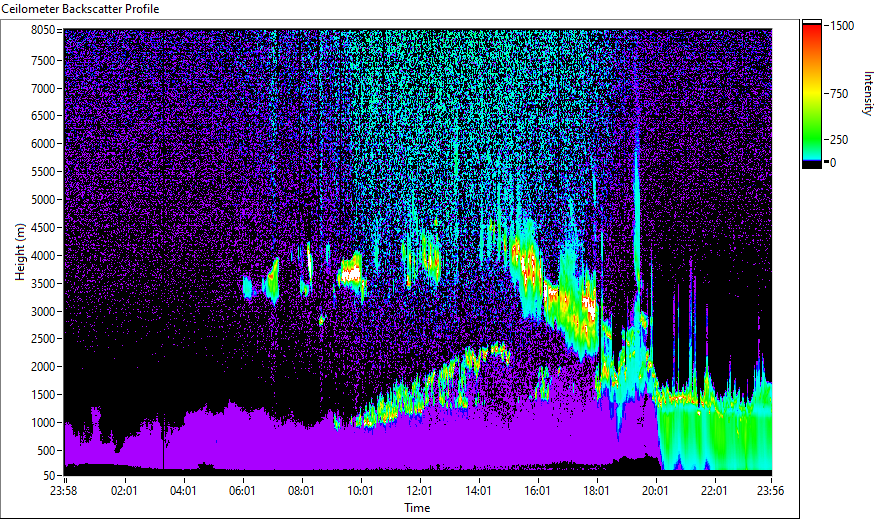Click the 22:01 time tick label
This screenshot has height=519, width=878.
tap(714, 491)
